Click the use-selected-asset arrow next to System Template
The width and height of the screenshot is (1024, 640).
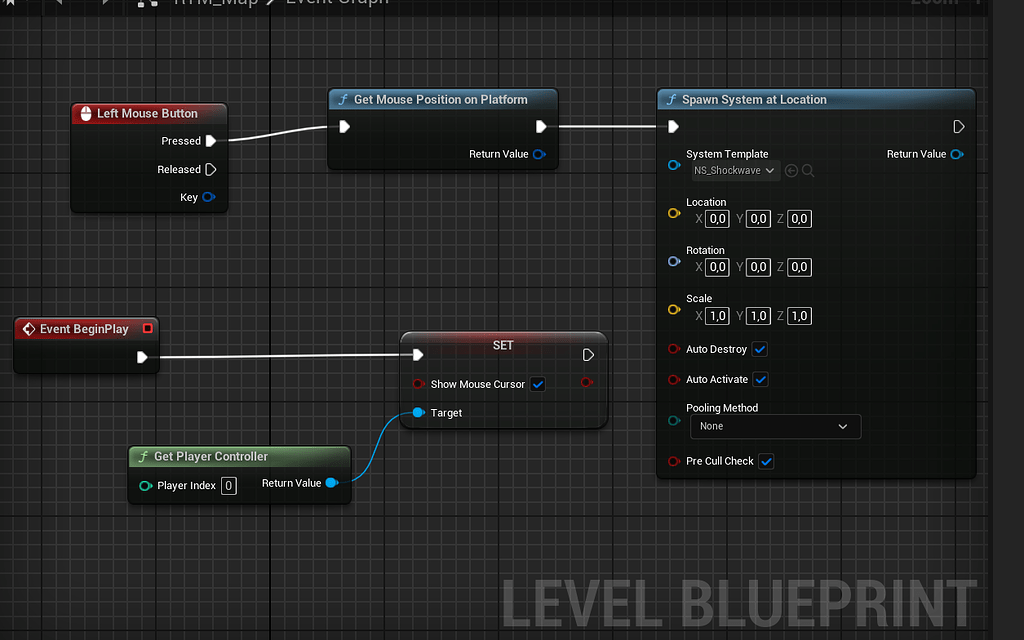pyautogui.click(x=791, y=170)
